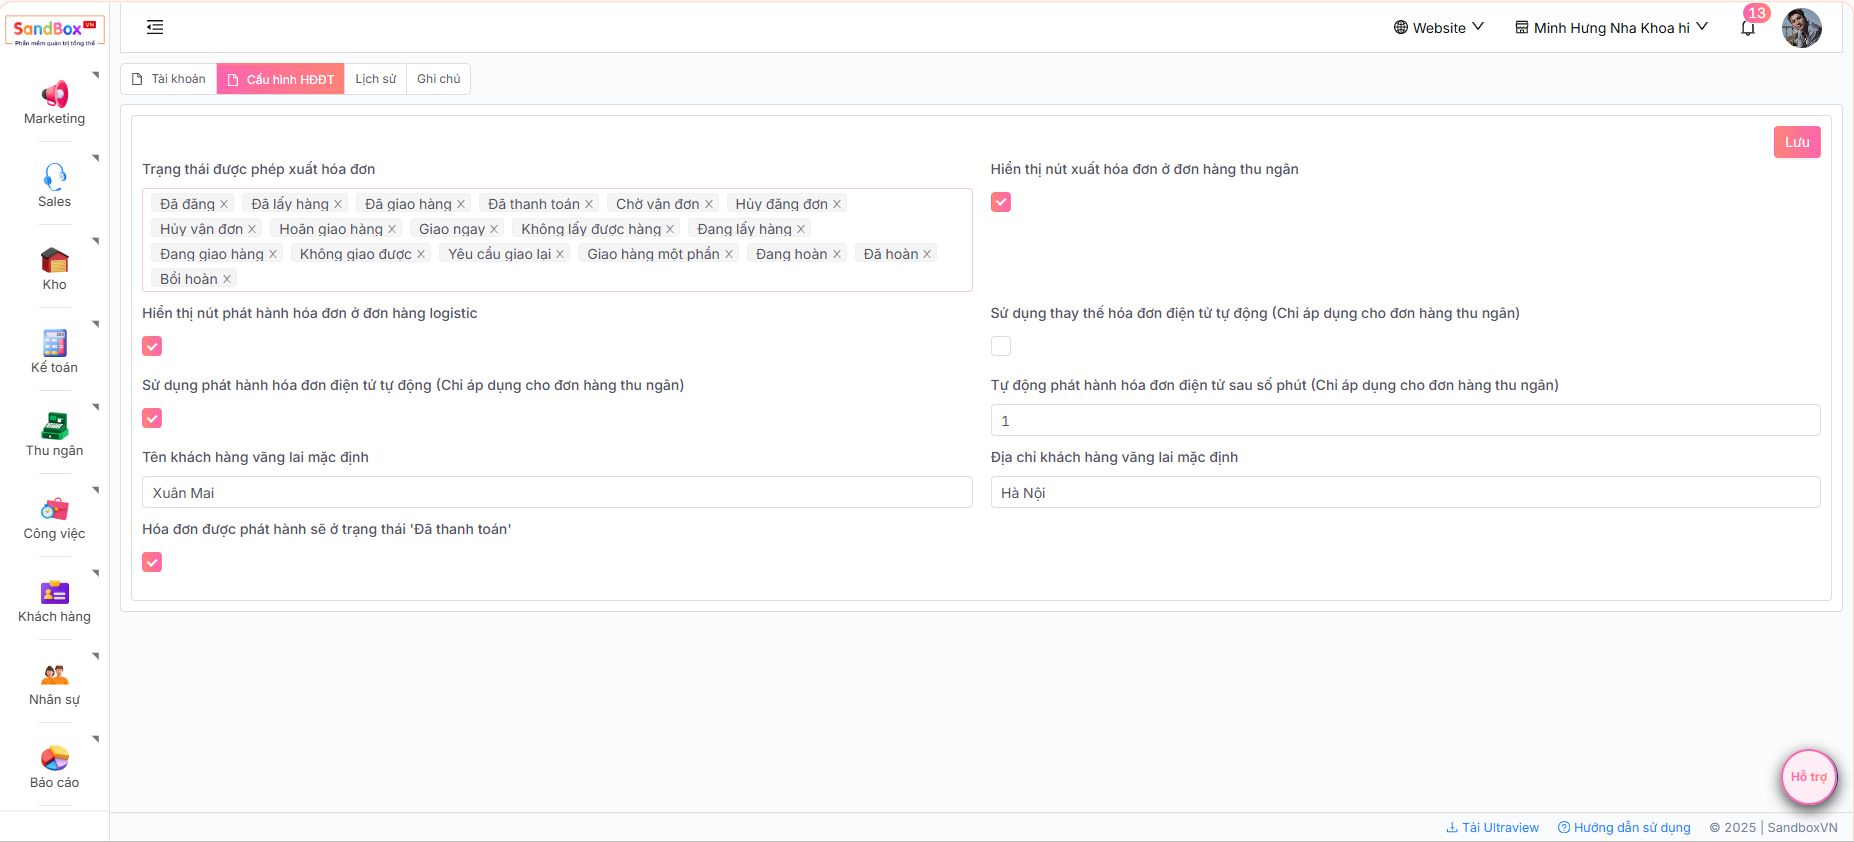Open the Kế toán calculator icon
The image size is (1854, 842).
tap(54, 344)
